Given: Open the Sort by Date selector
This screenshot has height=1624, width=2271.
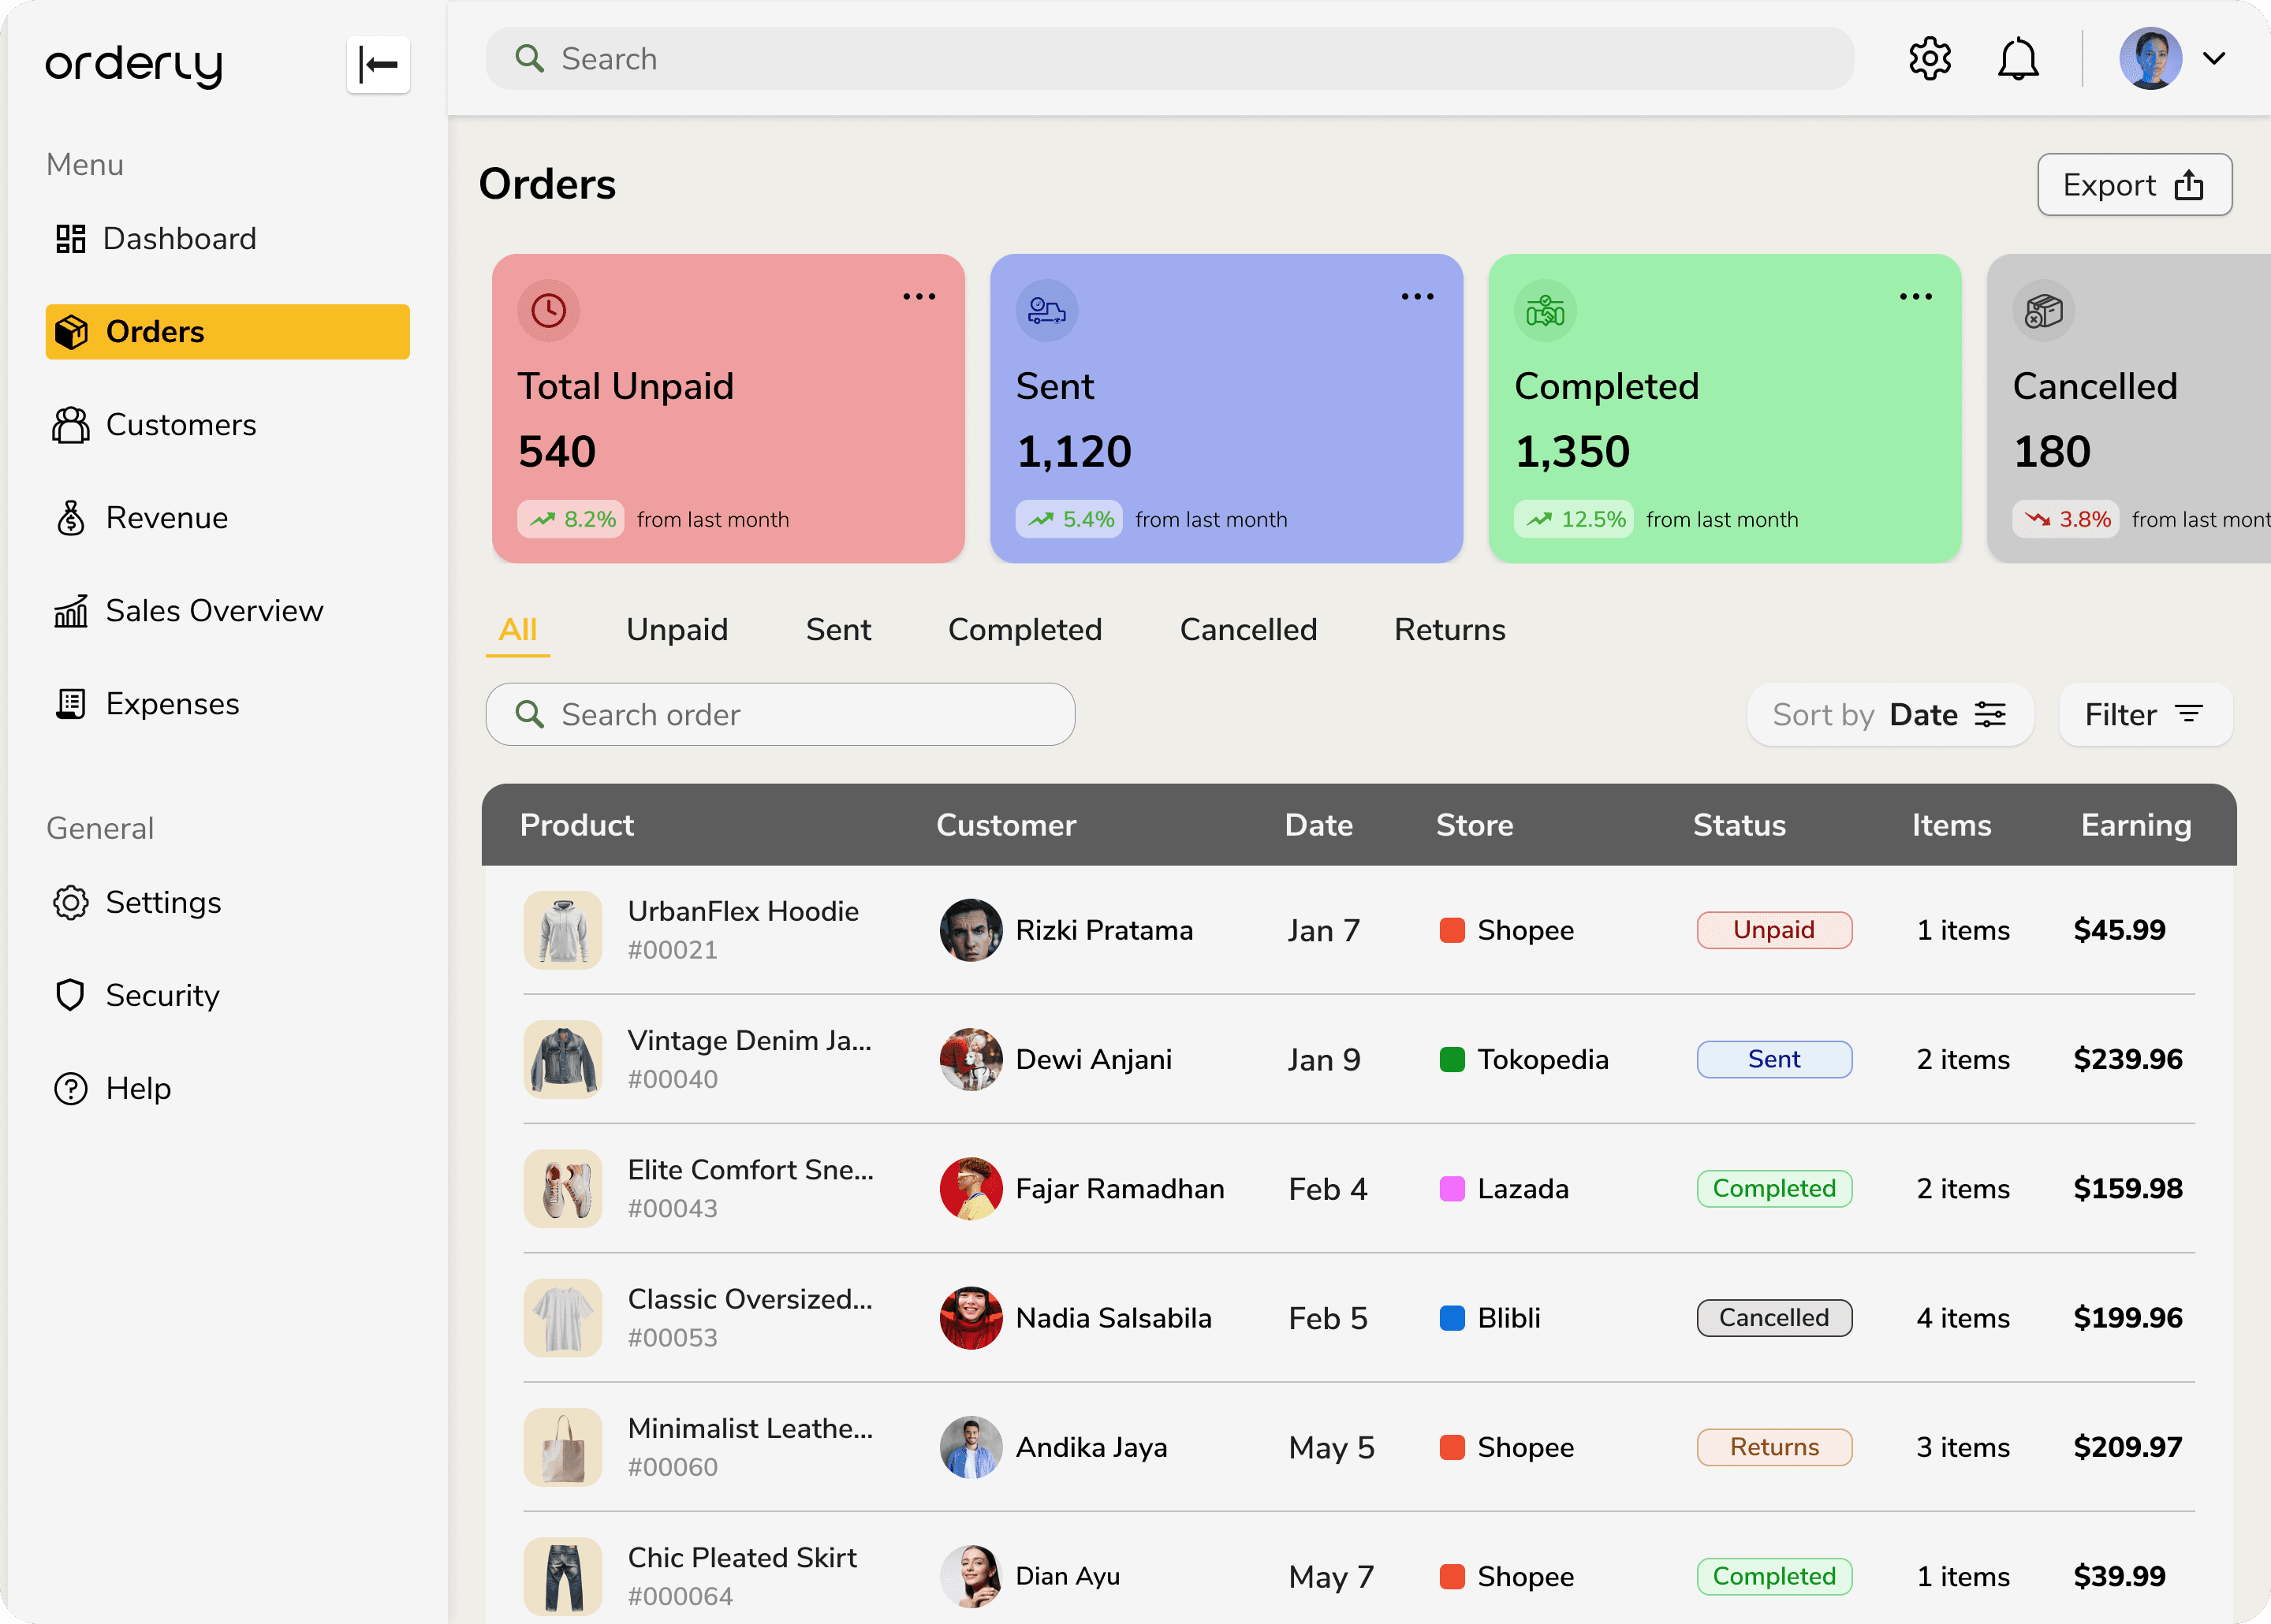Looking at the screenshot, I should coord(1889,714).
